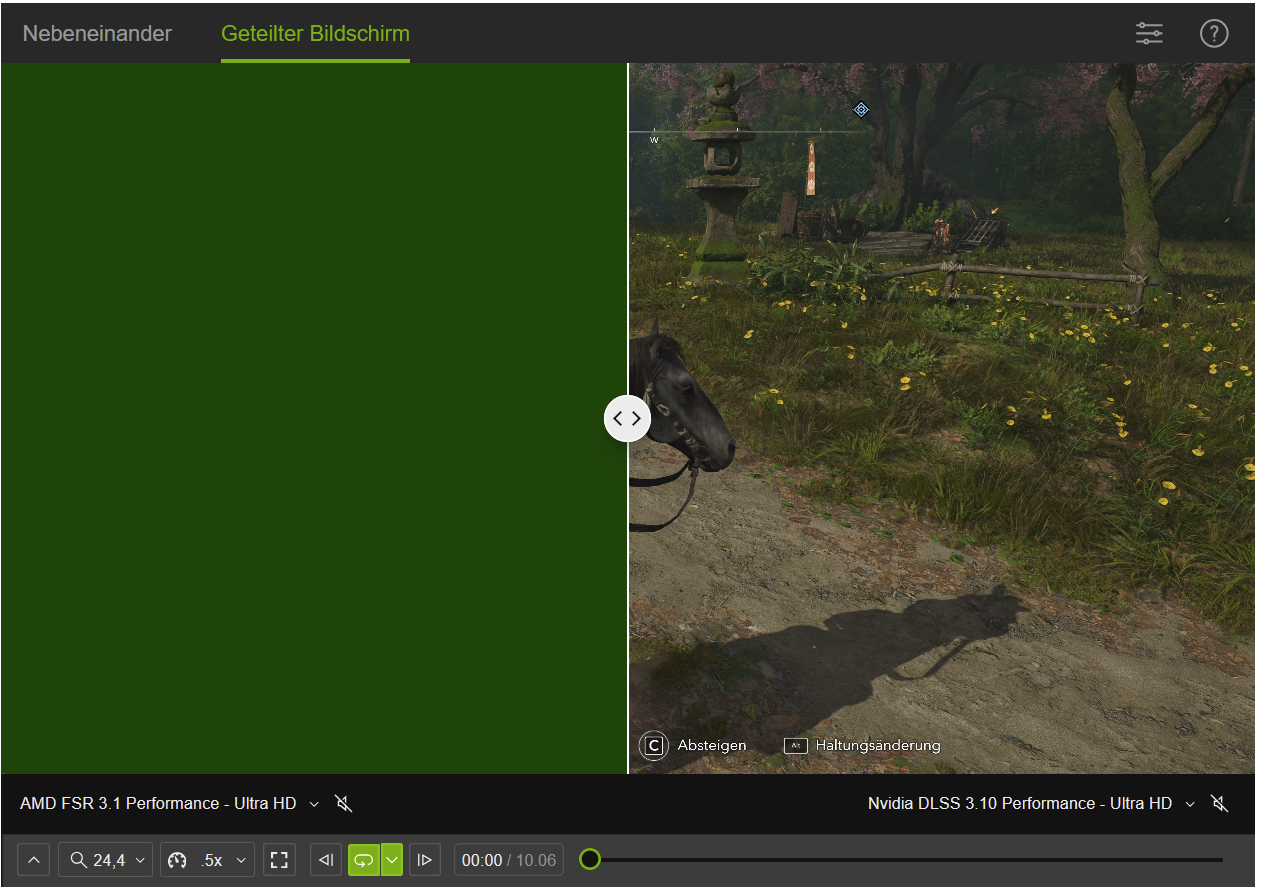This screenshot has width=1261, height=890.
Task: Select the Geteilter Bildschirm tab
Action: click(315, 33)
